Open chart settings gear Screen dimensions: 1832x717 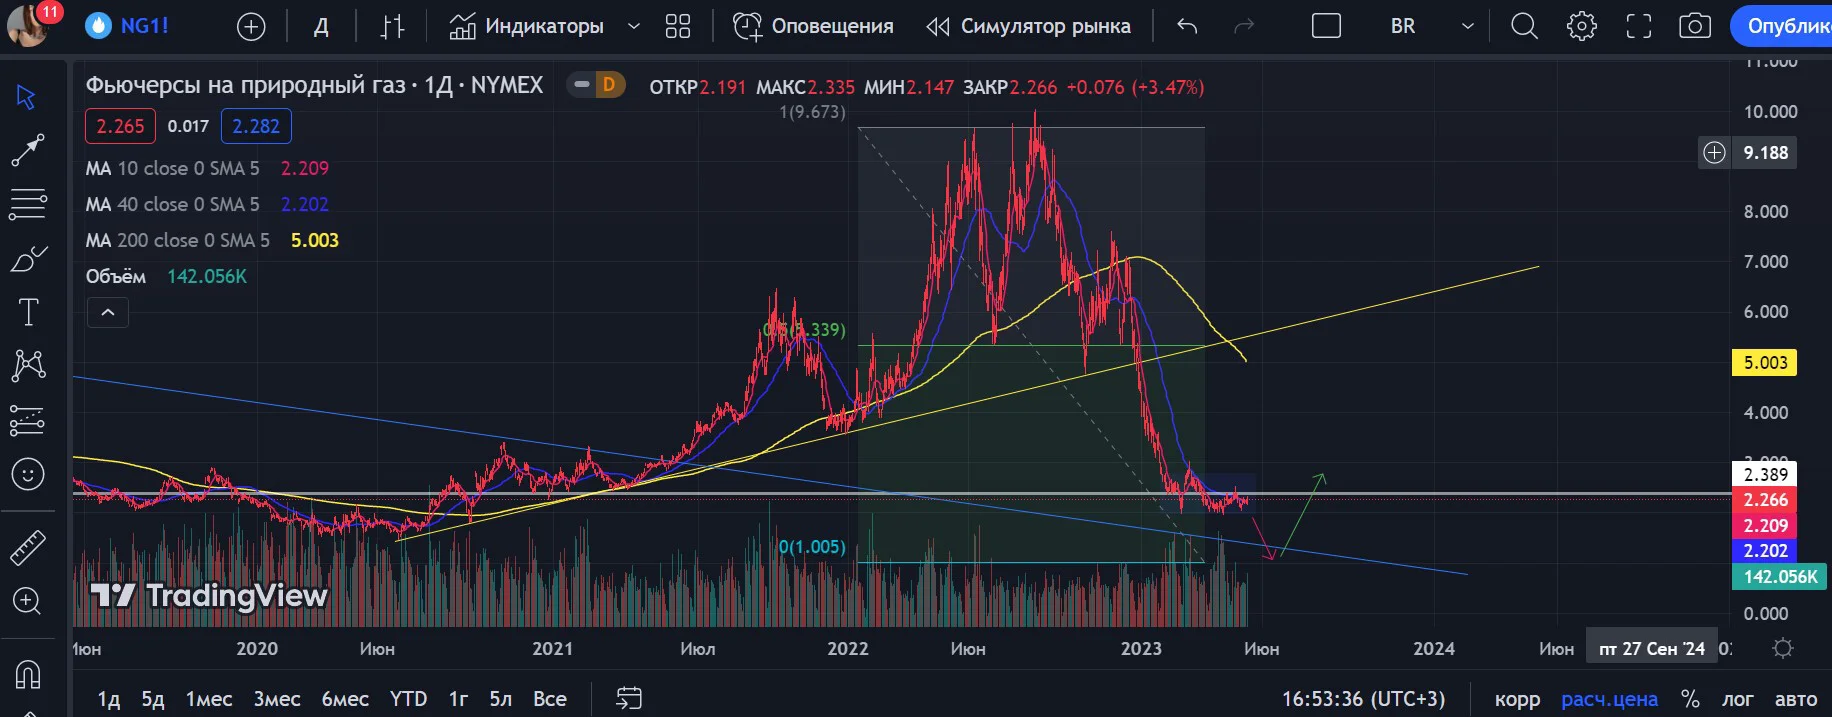pyautogui.click(x=1582, y=27)
